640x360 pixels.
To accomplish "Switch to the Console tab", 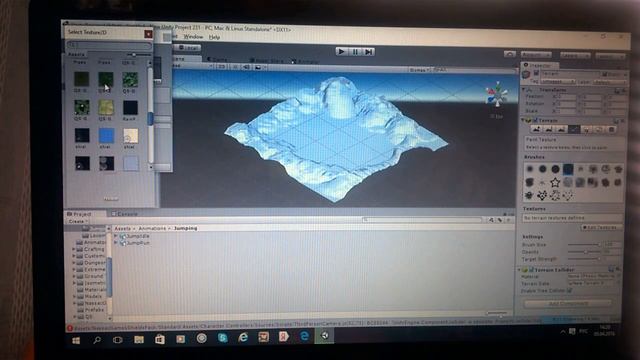I will (125, 213).
